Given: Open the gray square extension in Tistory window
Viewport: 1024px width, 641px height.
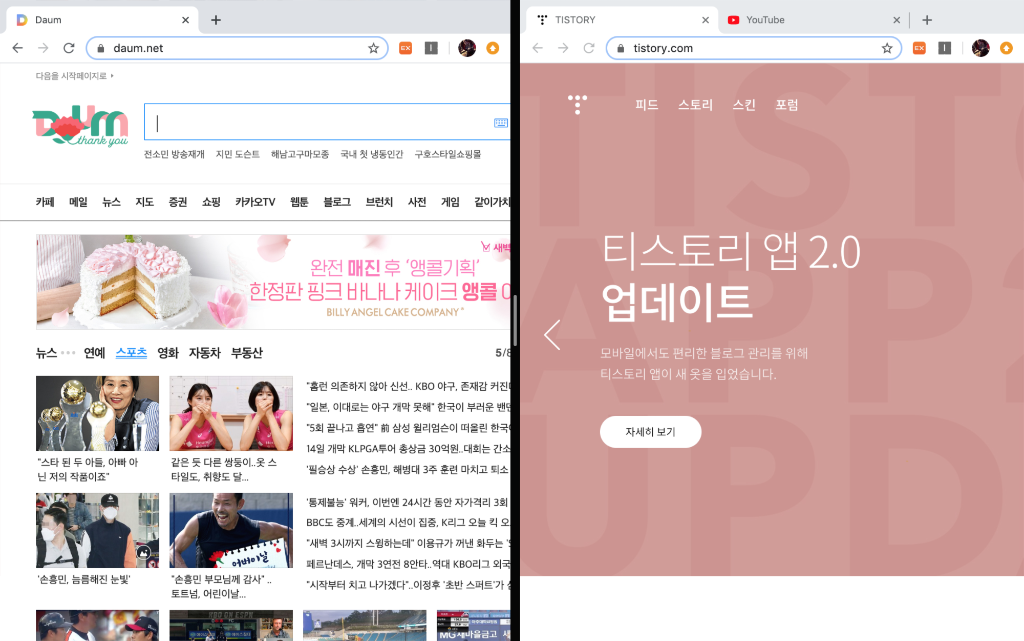Looking at the screenshot, I should (944, 48).
